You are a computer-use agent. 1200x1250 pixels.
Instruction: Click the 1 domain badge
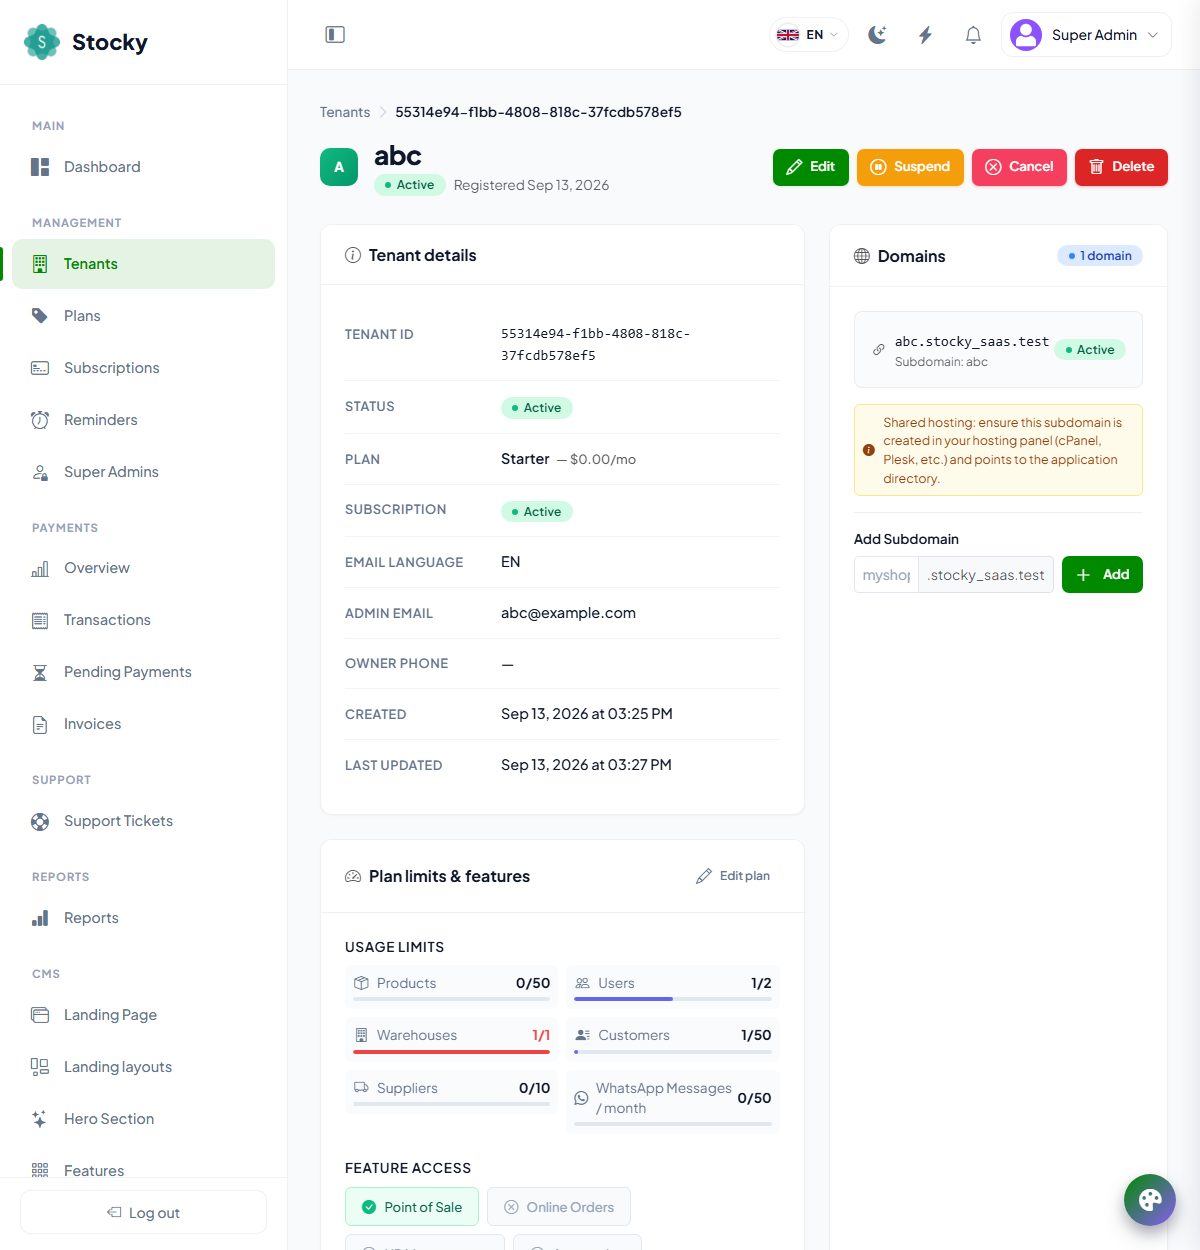(x=1100, y=256)
